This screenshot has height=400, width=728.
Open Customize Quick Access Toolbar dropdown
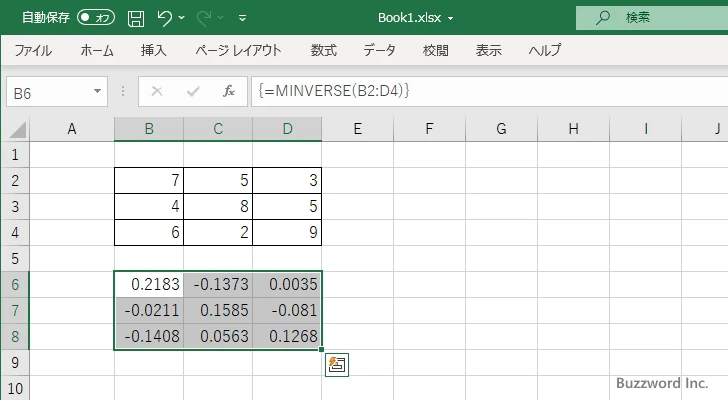[242, 18]
